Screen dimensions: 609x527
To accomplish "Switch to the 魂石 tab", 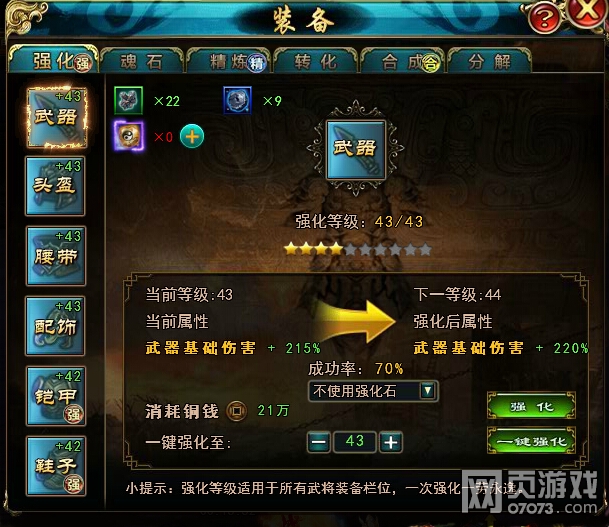I will tap(142, 61).
